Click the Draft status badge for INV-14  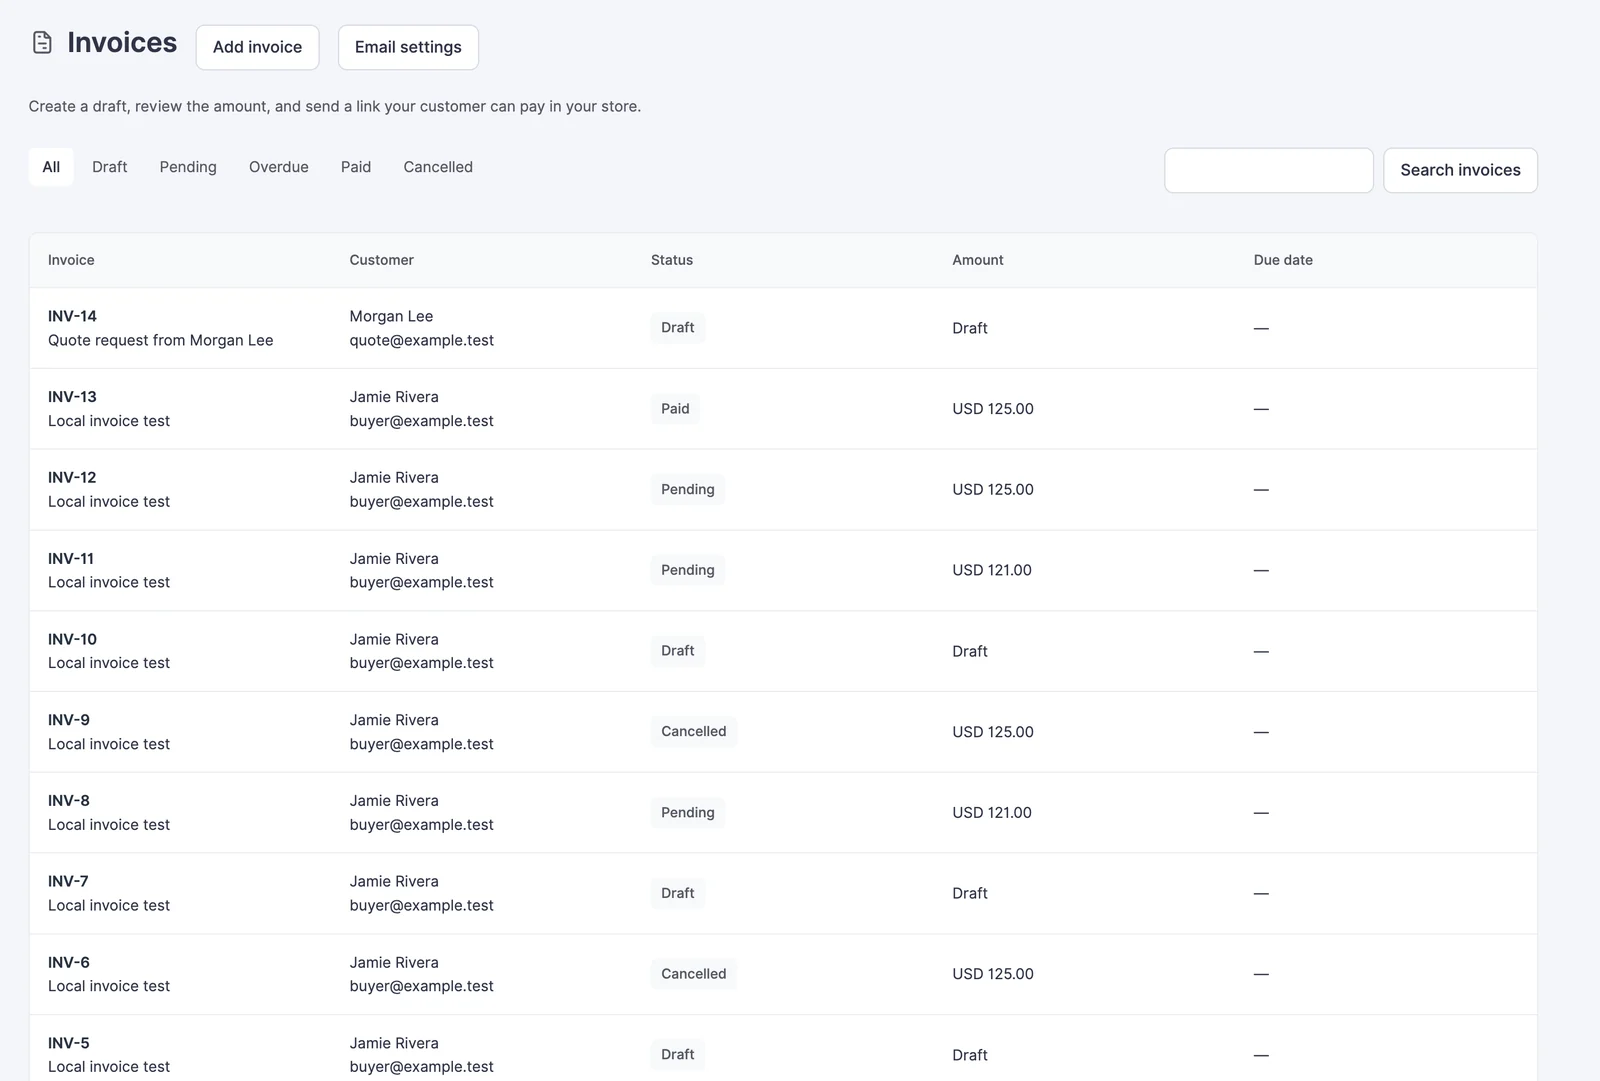[x=678, y=328]
